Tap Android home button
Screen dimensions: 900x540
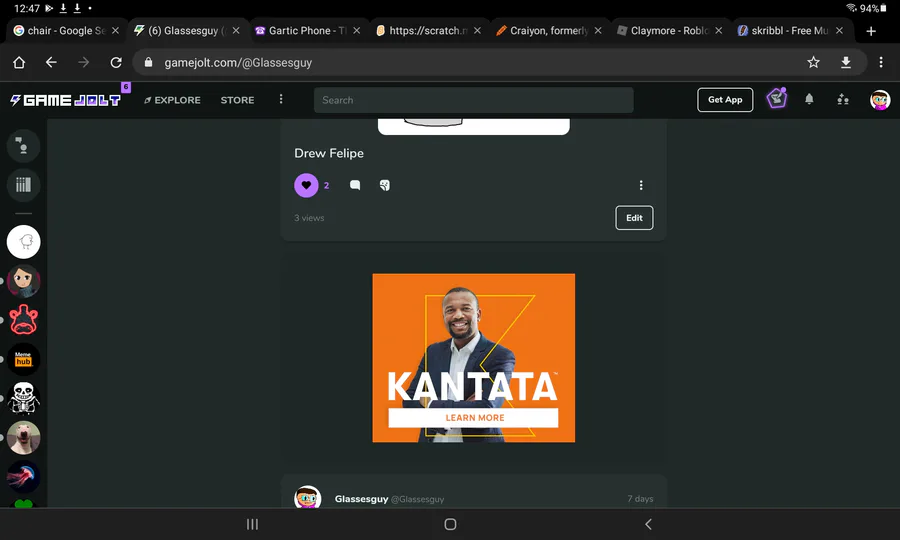pyautogui.click(x=450, y=524)
